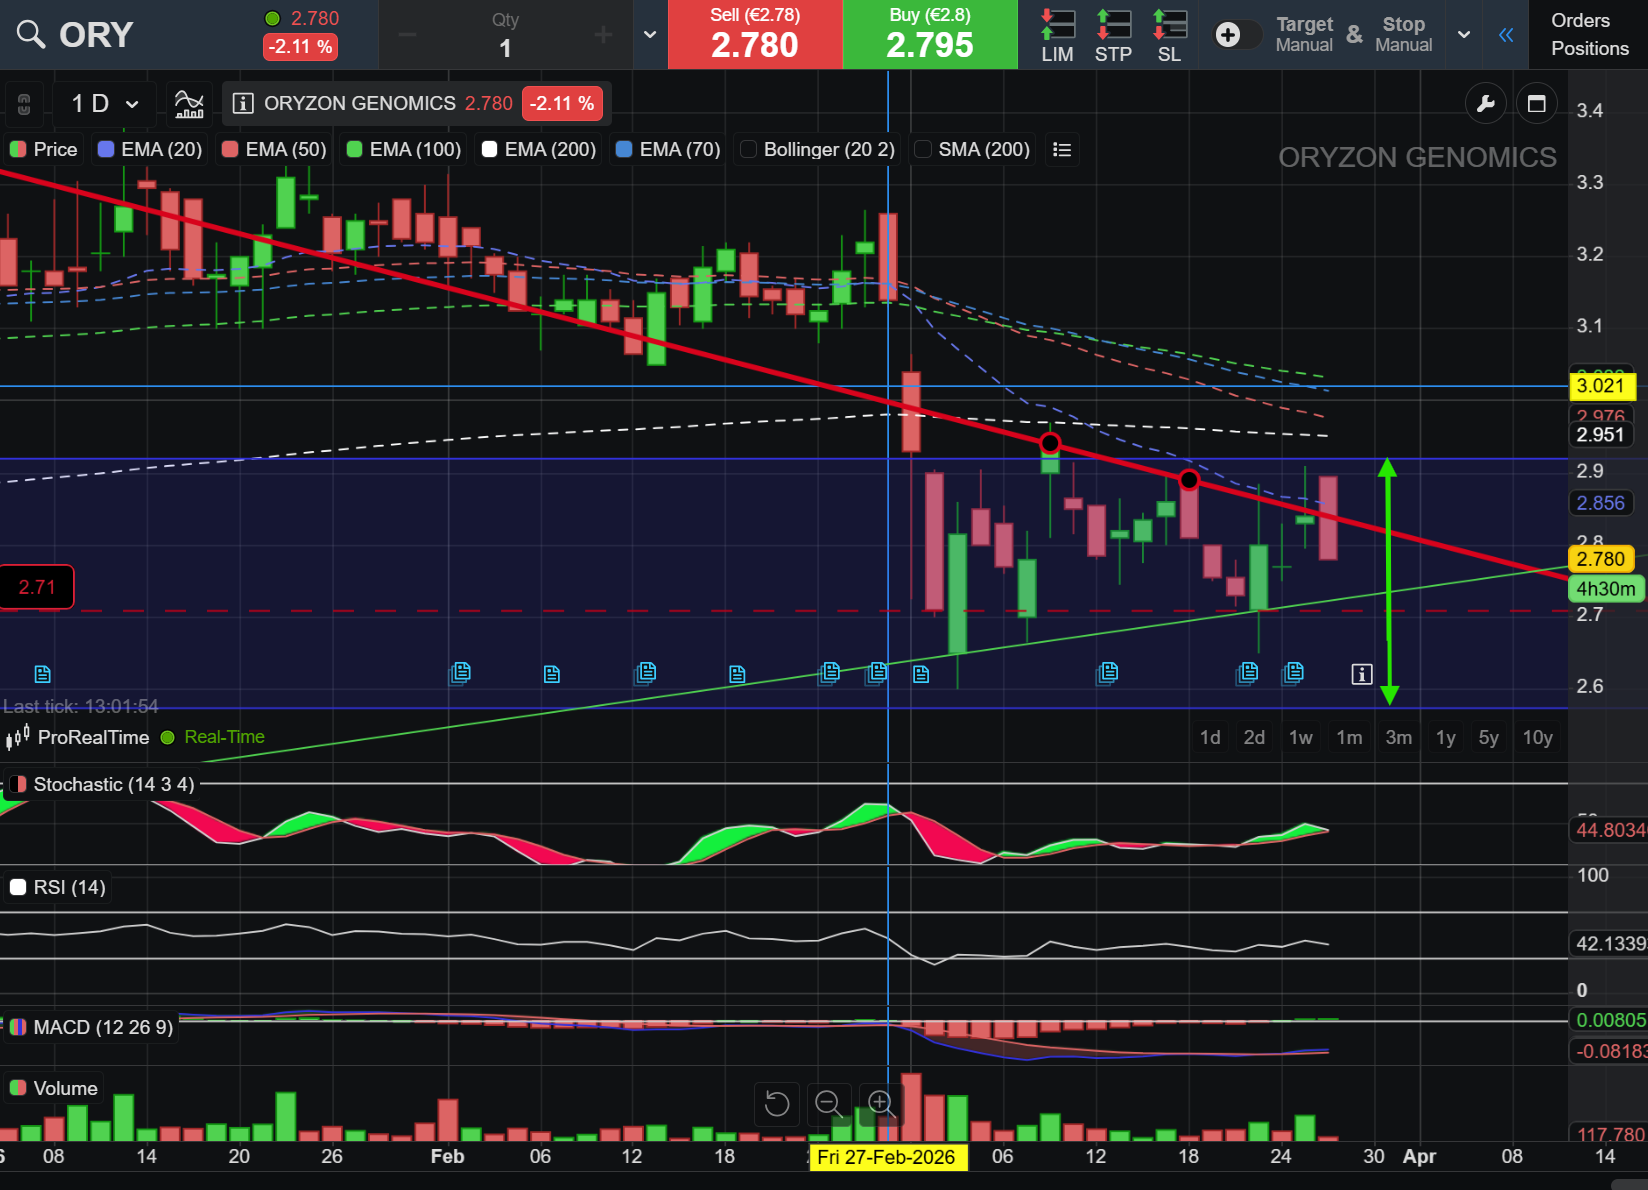Click the chart window maximize icon
The height and width of the screenshot is (1190, 1648).
(1537, 104)
